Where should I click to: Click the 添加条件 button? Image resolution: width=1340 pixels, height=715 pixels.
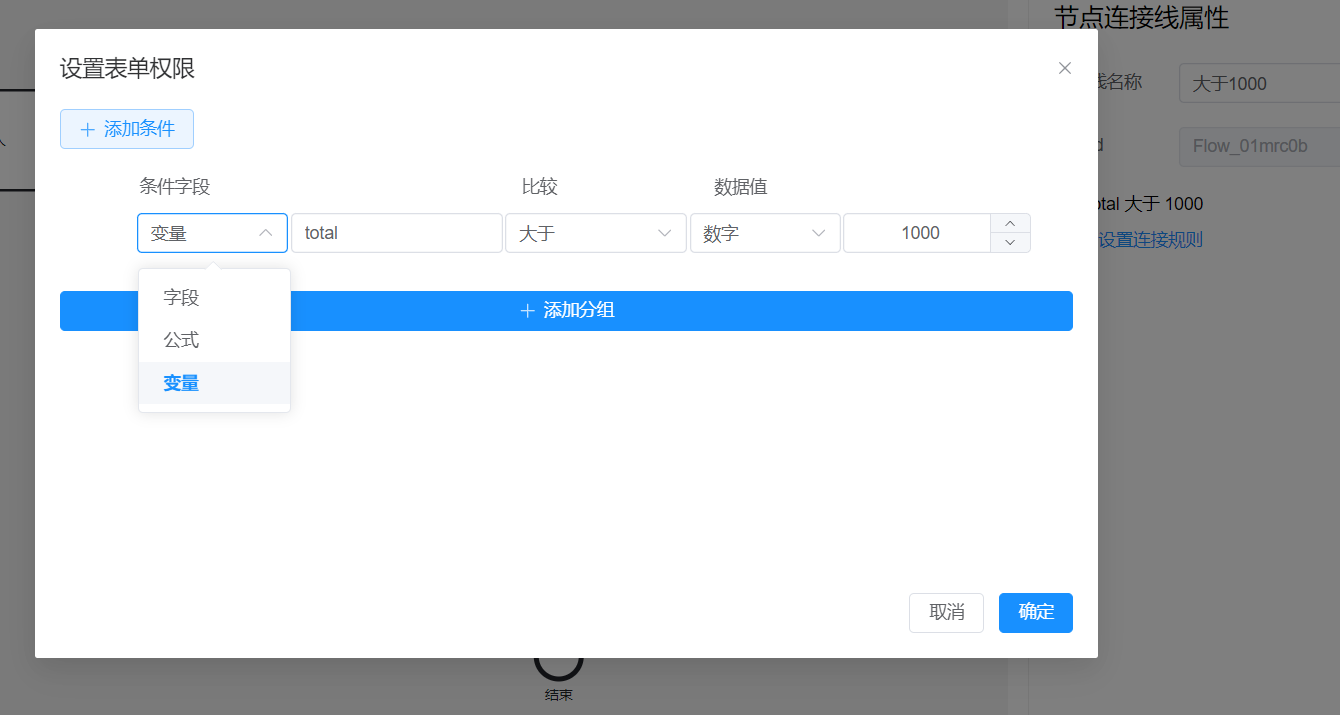tap(127, 129)
